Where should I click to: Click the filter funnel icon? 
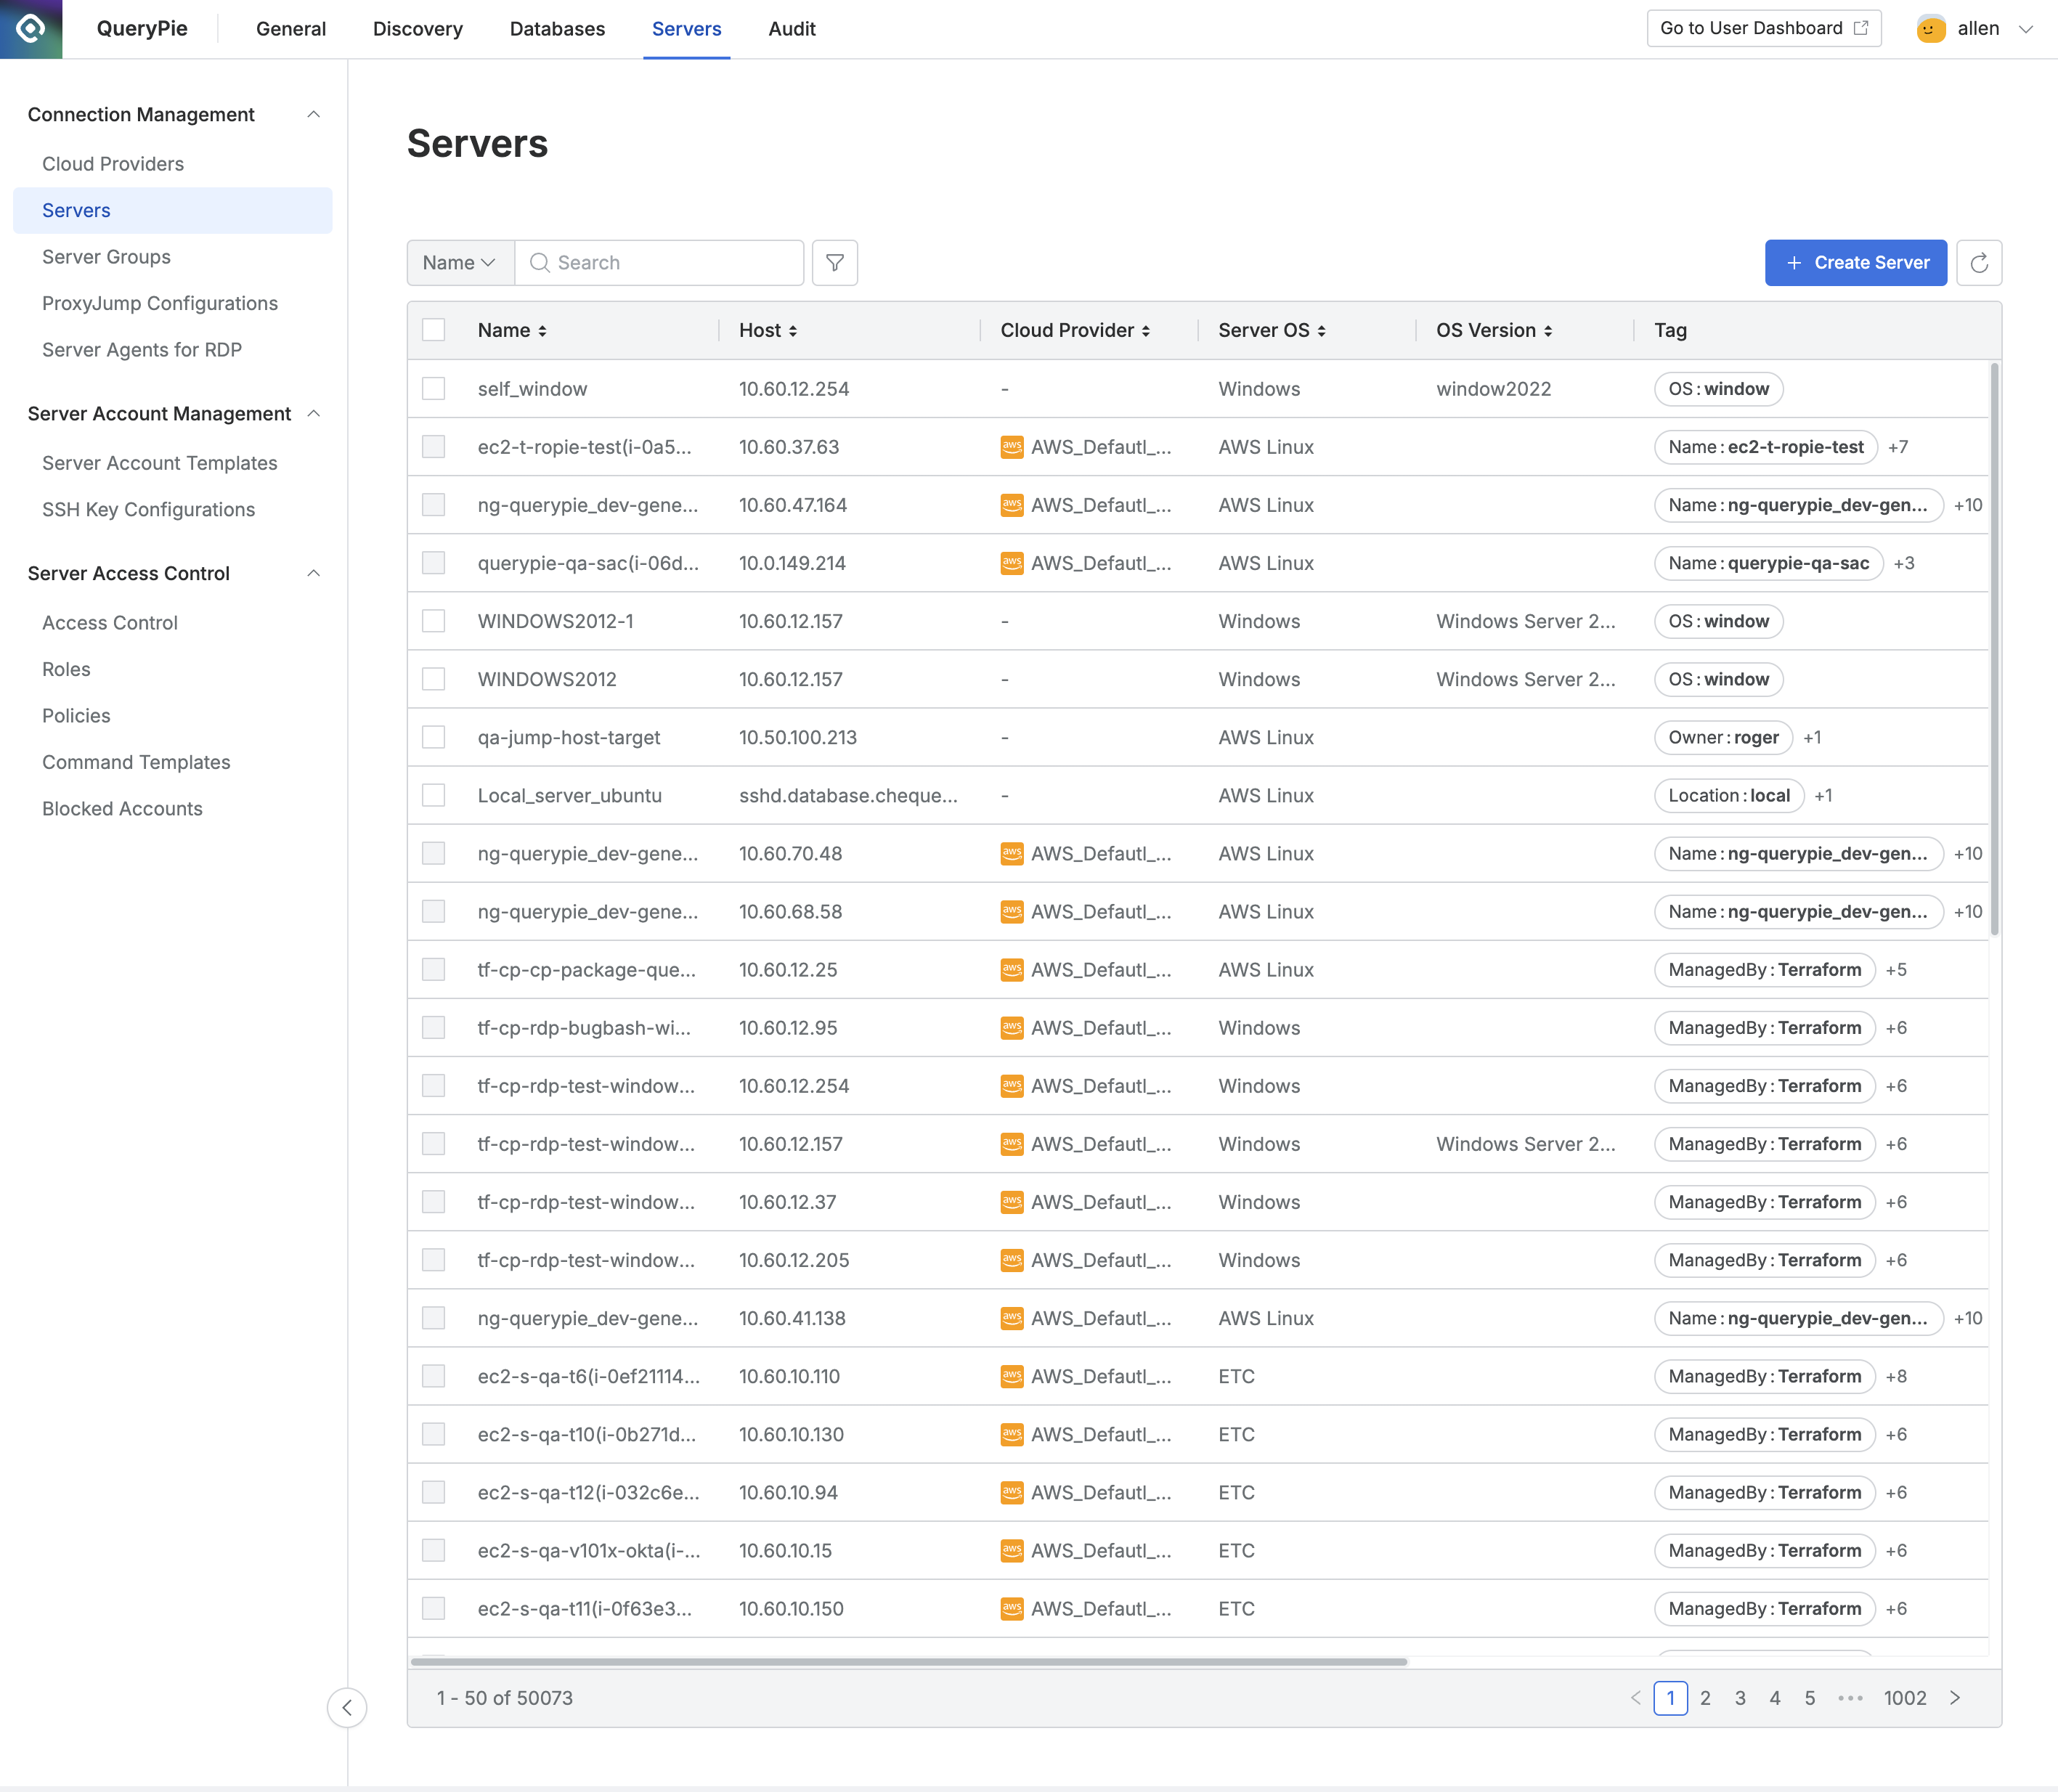[x=834, y=263]
